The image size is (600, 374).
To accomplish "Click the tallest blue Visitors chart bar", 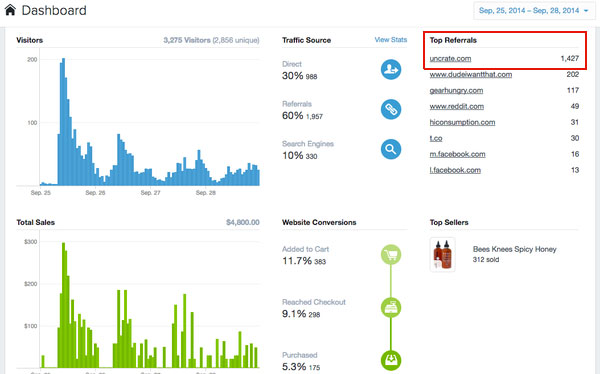I will pyautogui.click(x=64, y=122).
